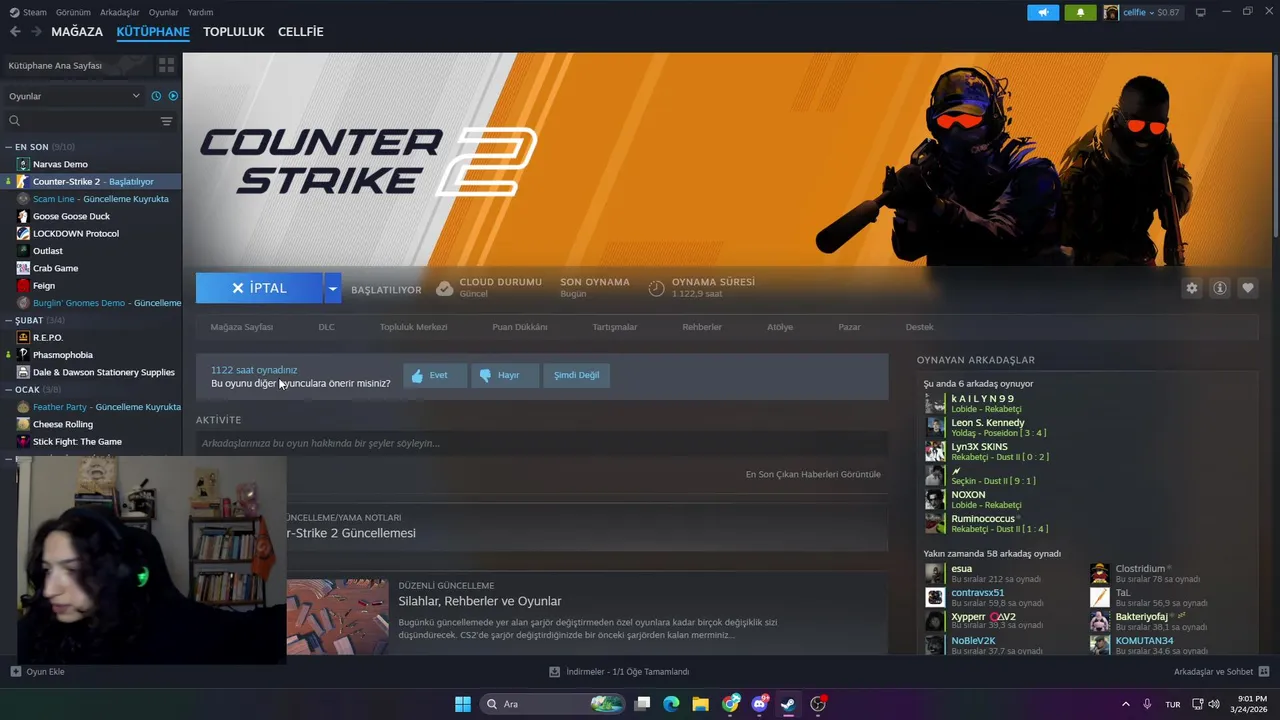The image size is (1280, 720).
Task: Click the favorite heart icon
Action: [x=1247, y=288]
